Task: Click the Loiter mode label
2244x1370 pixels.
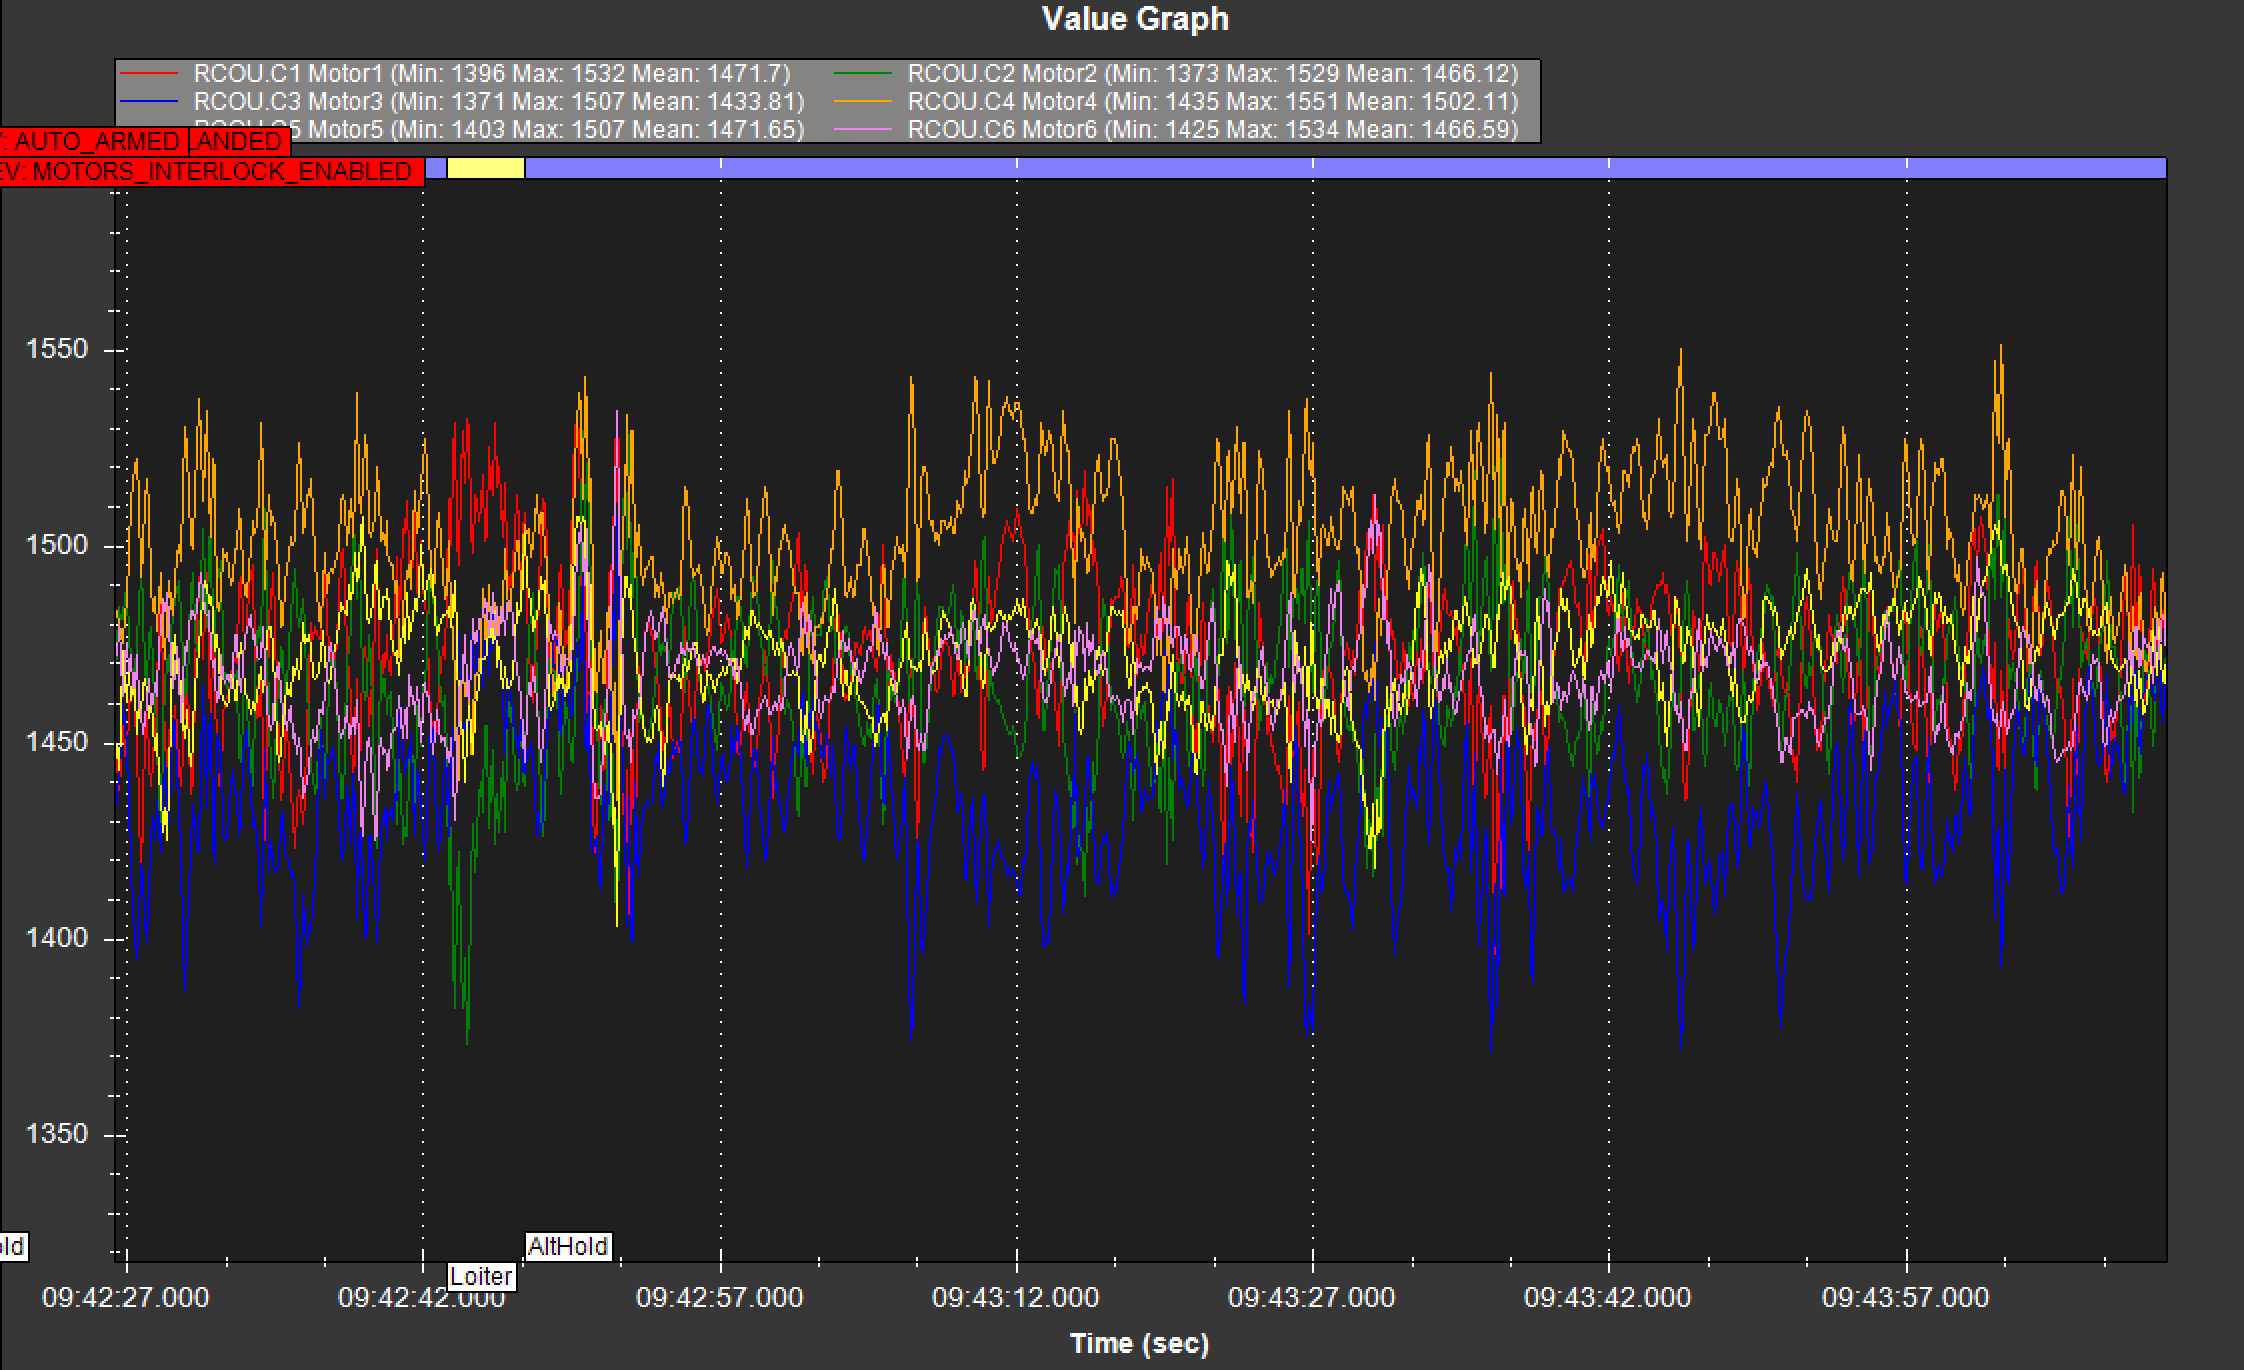Action: (481, 1277)
